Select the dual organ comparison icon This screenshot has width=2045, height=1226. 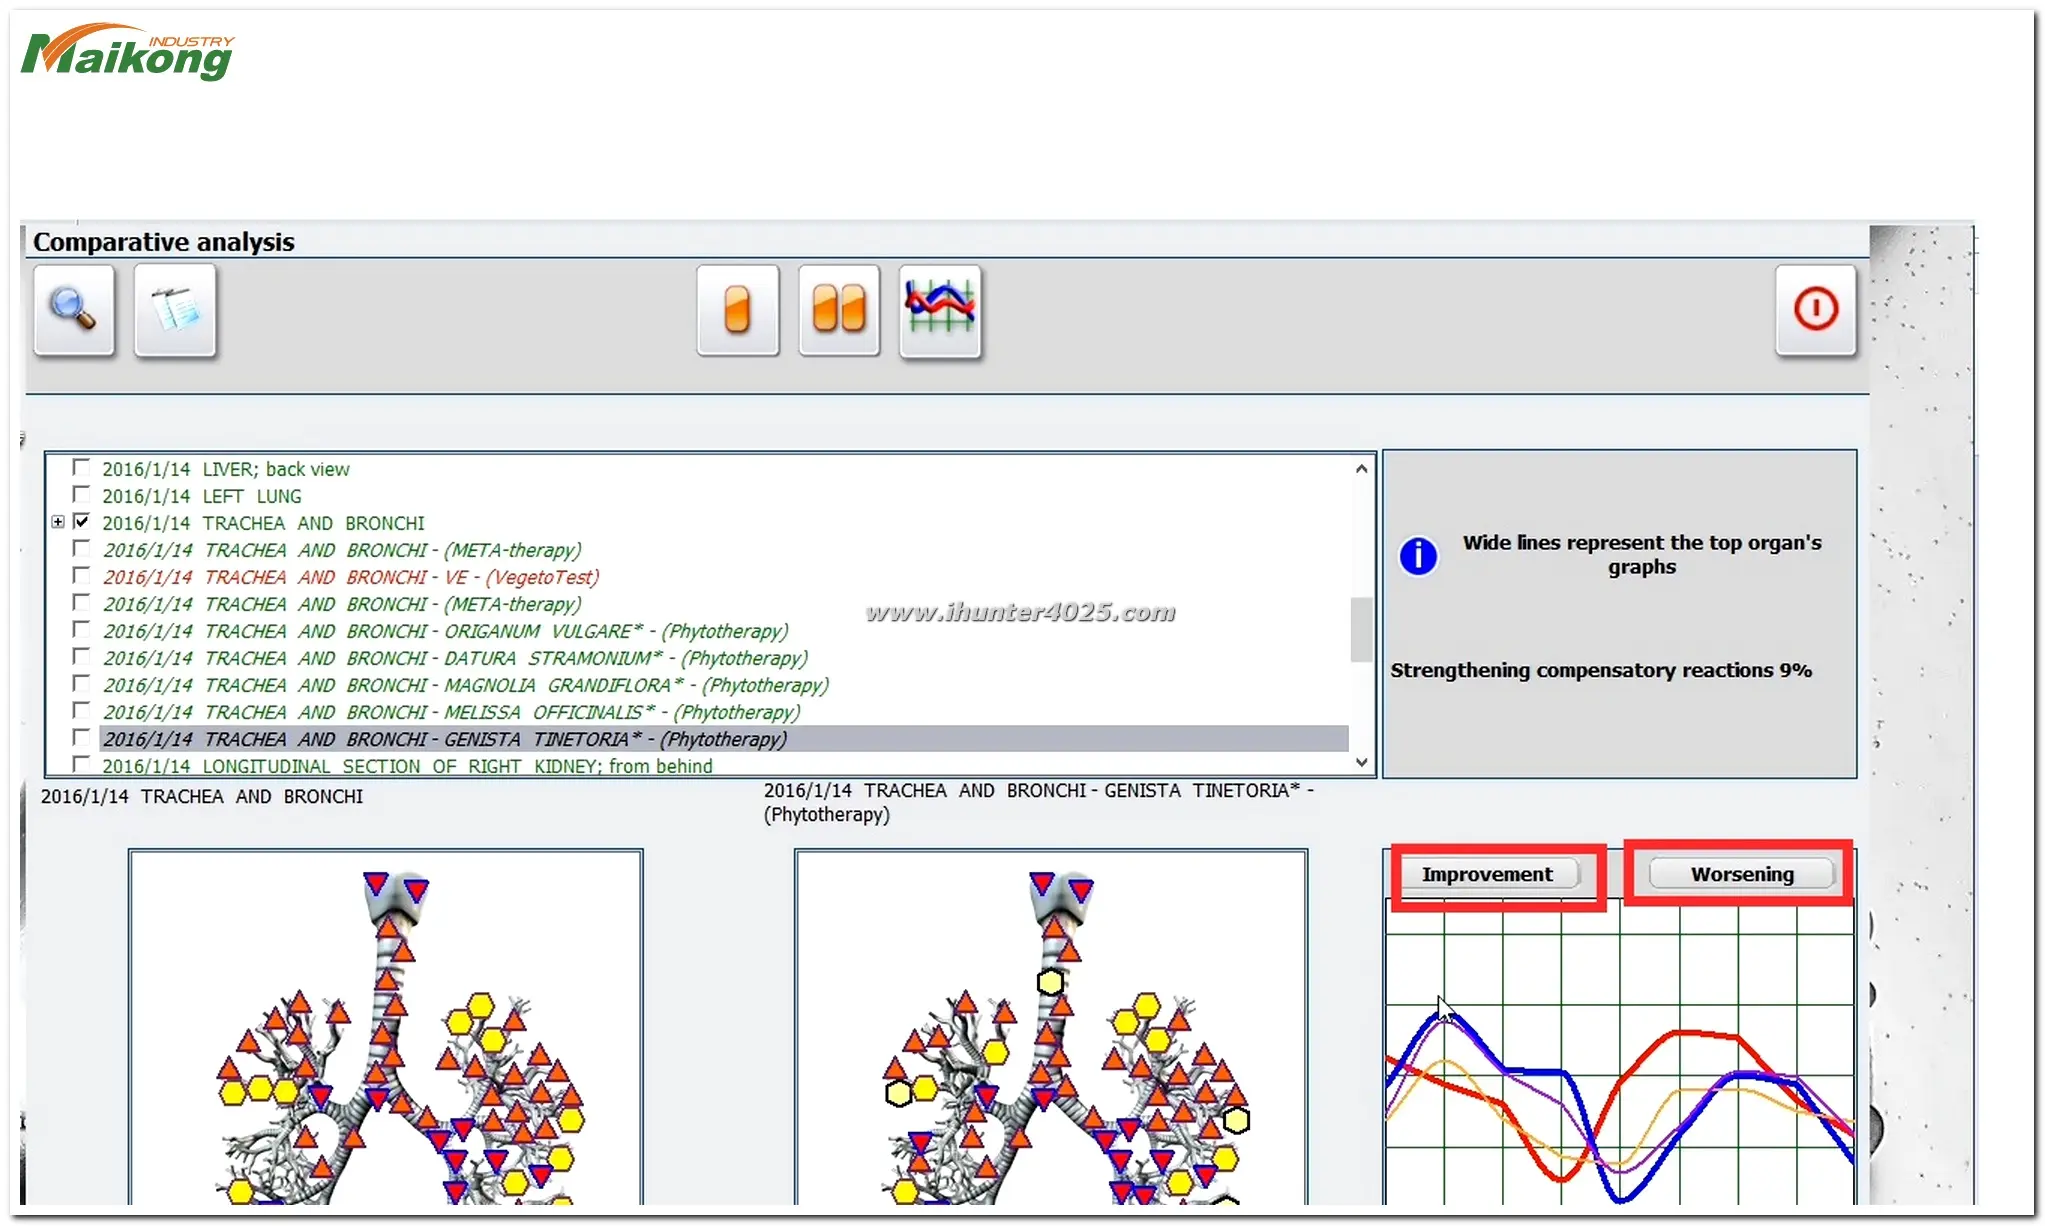pyautogui.click(x=838, y=309)
